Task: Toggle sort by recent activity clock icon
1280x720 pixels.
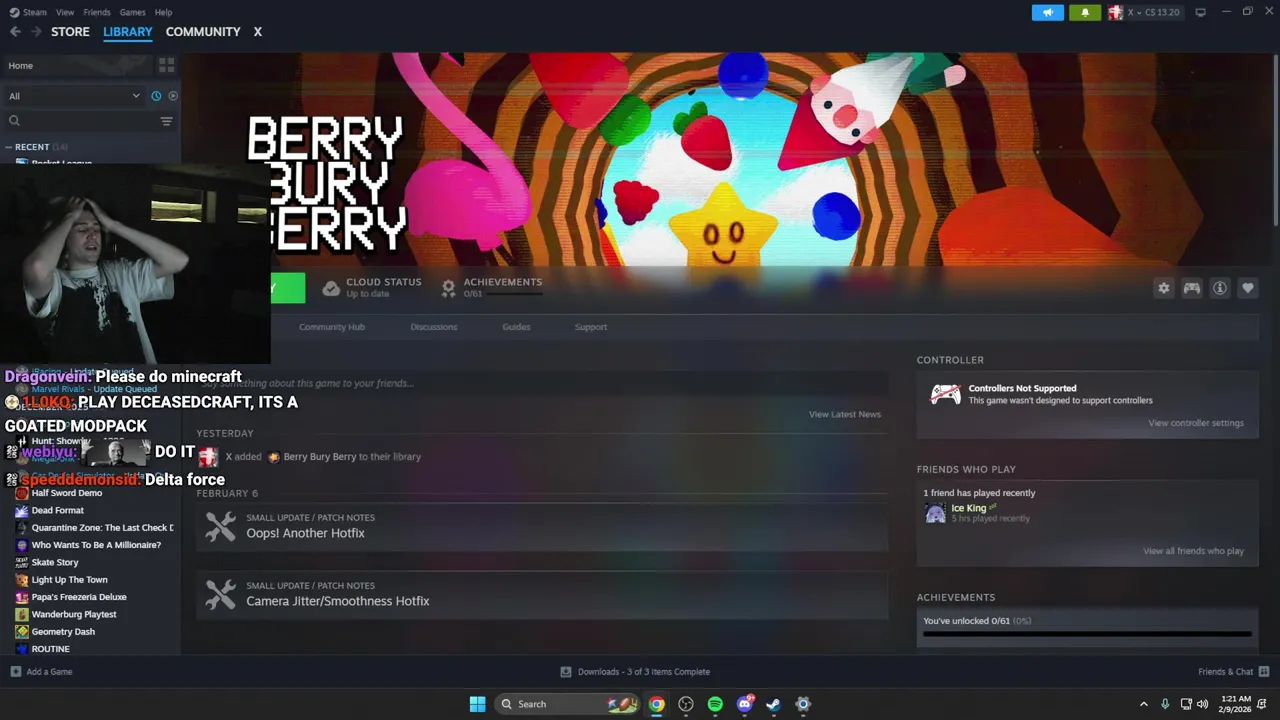Action: click(156, 96)
